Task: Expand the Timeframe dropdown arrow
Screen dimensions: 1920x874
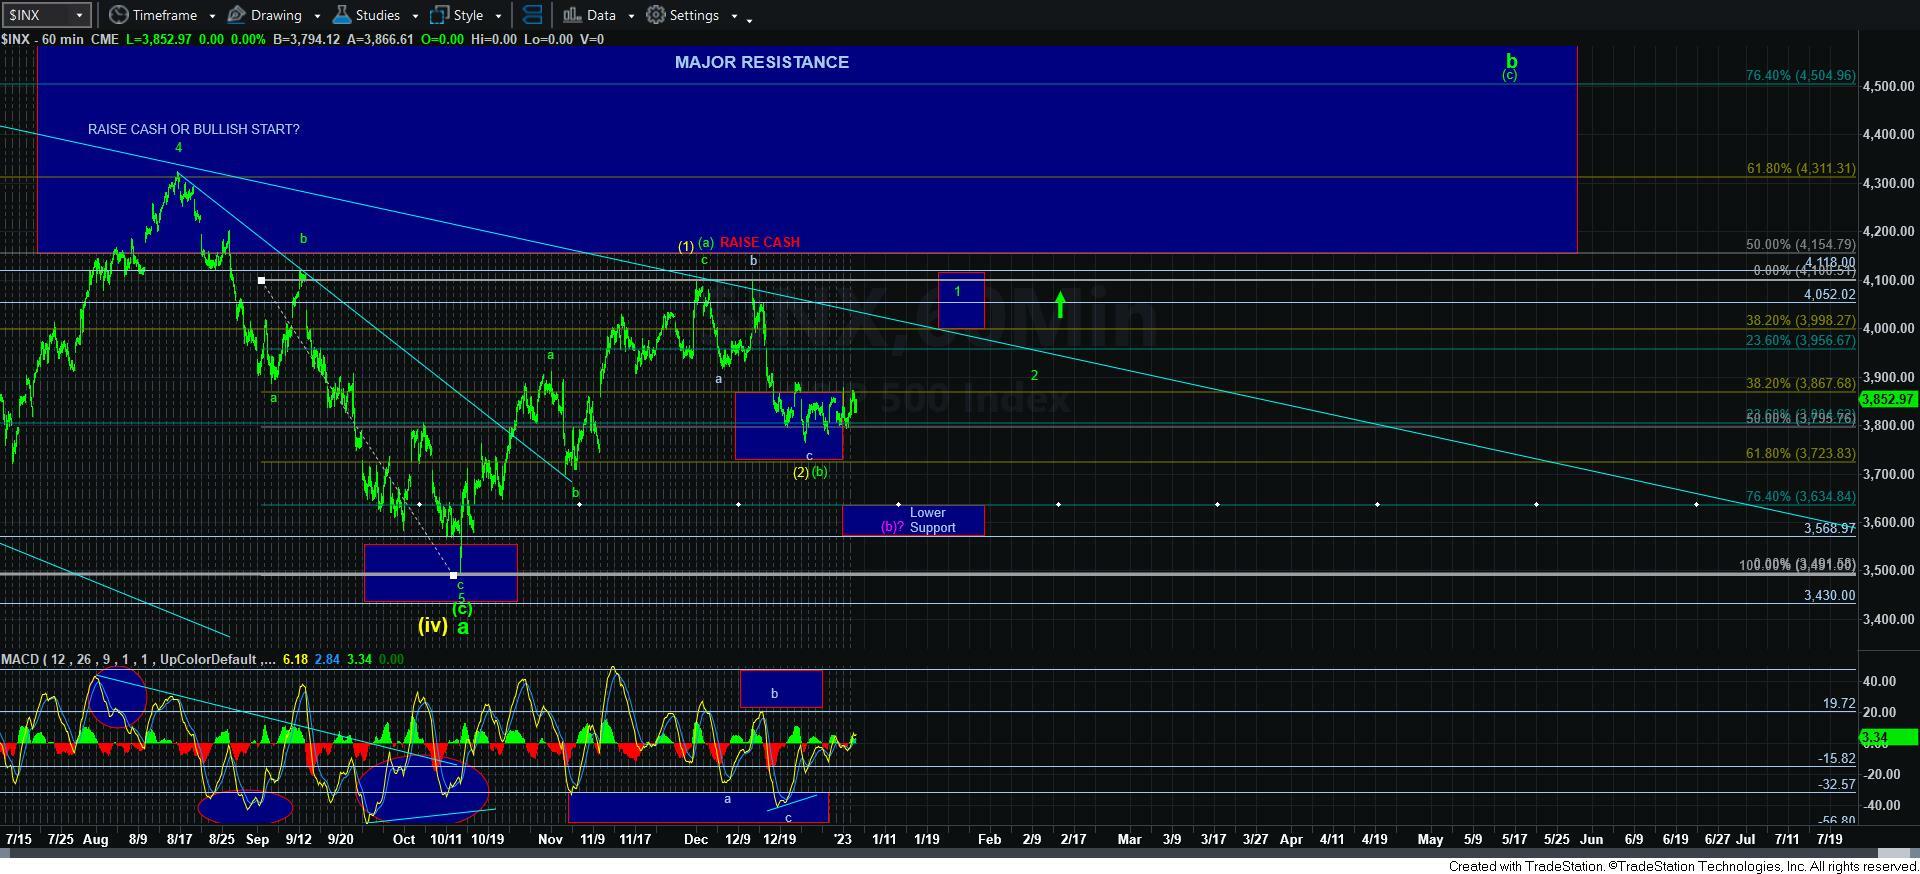Action: 212,16
